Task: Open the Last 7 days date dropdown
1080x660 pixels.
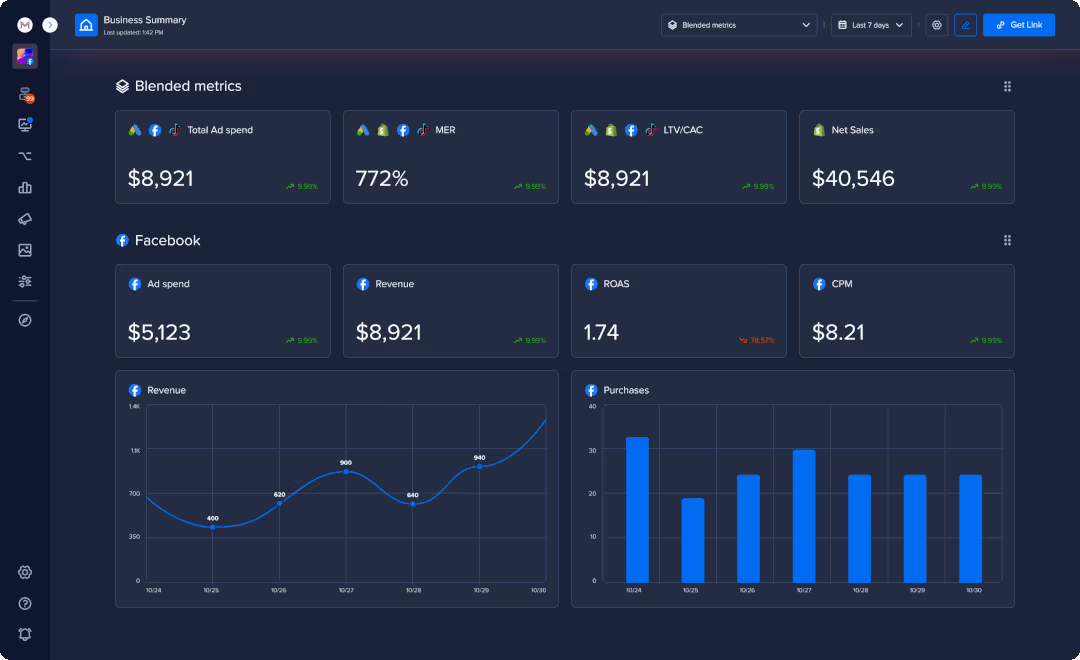Action: [x=871, y=25]
